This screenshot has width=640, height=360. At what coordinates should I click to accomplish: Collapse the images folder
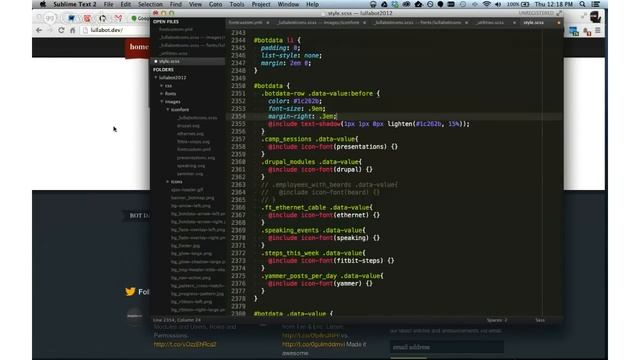[x=162, y=102]
